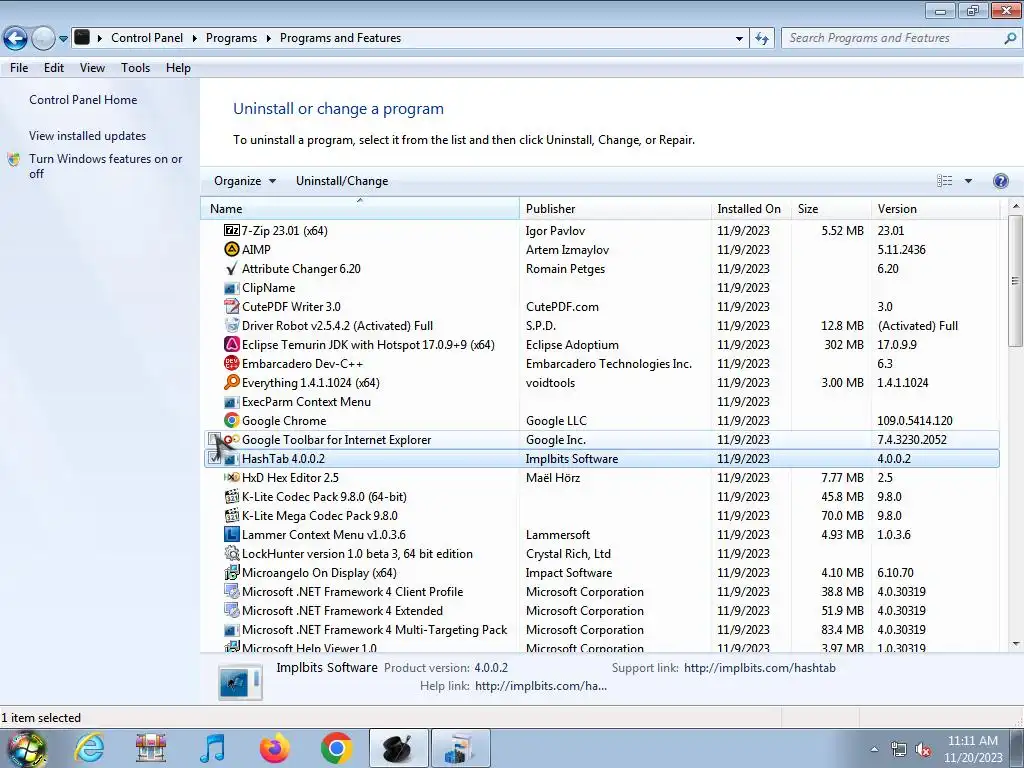Screen dimensions: 1024x768
Task: Click the LockHunter gear icon
Action: [x=232, y=553]
